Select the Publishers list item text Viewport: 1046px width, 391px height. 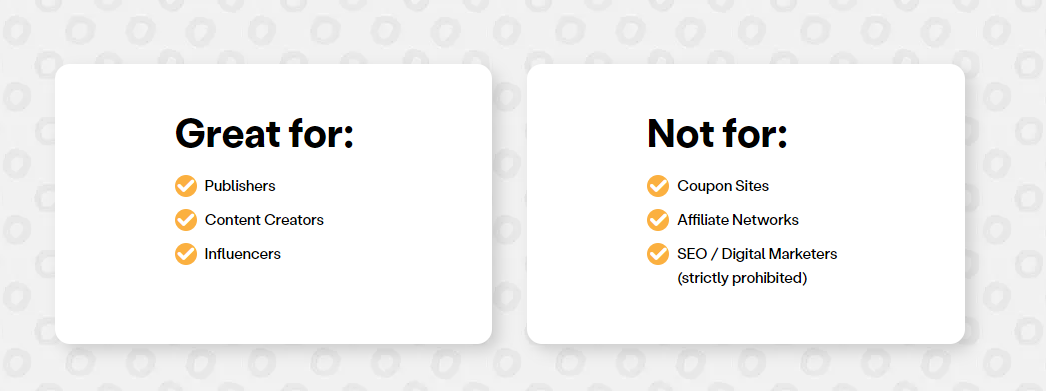(x=240, y=186)
